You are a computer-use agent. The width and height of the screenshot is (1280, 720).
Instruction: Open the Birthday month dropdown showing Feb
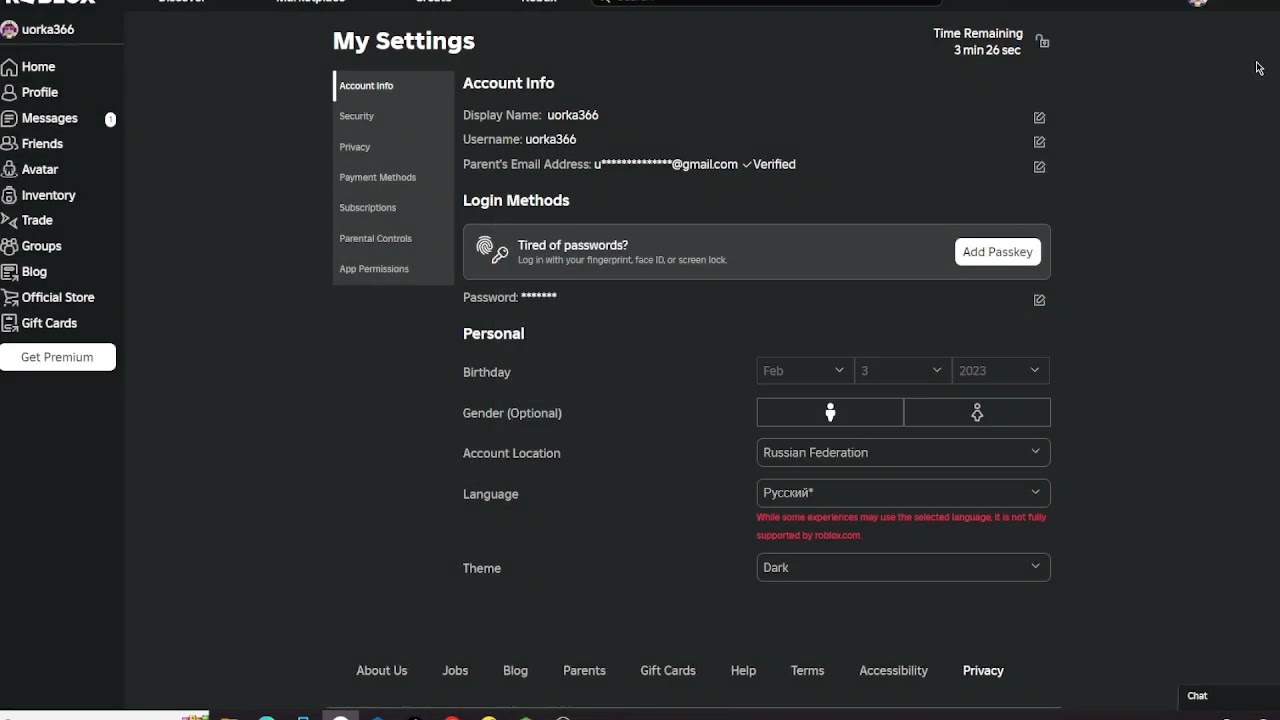pyautogui.click(x=806, y=371)
